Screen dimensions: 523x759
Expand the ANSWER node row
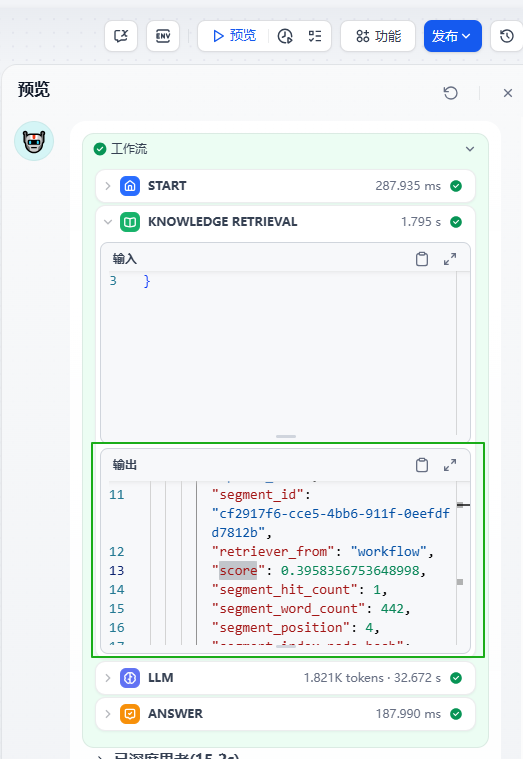(285, 713)
